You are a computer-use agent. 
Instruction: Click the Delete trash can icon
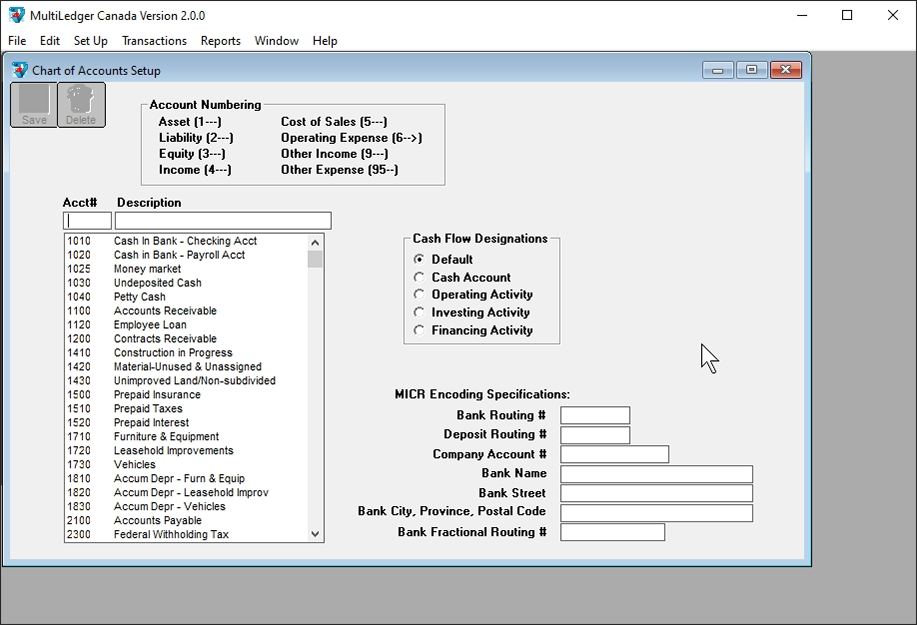pos(81,104)
